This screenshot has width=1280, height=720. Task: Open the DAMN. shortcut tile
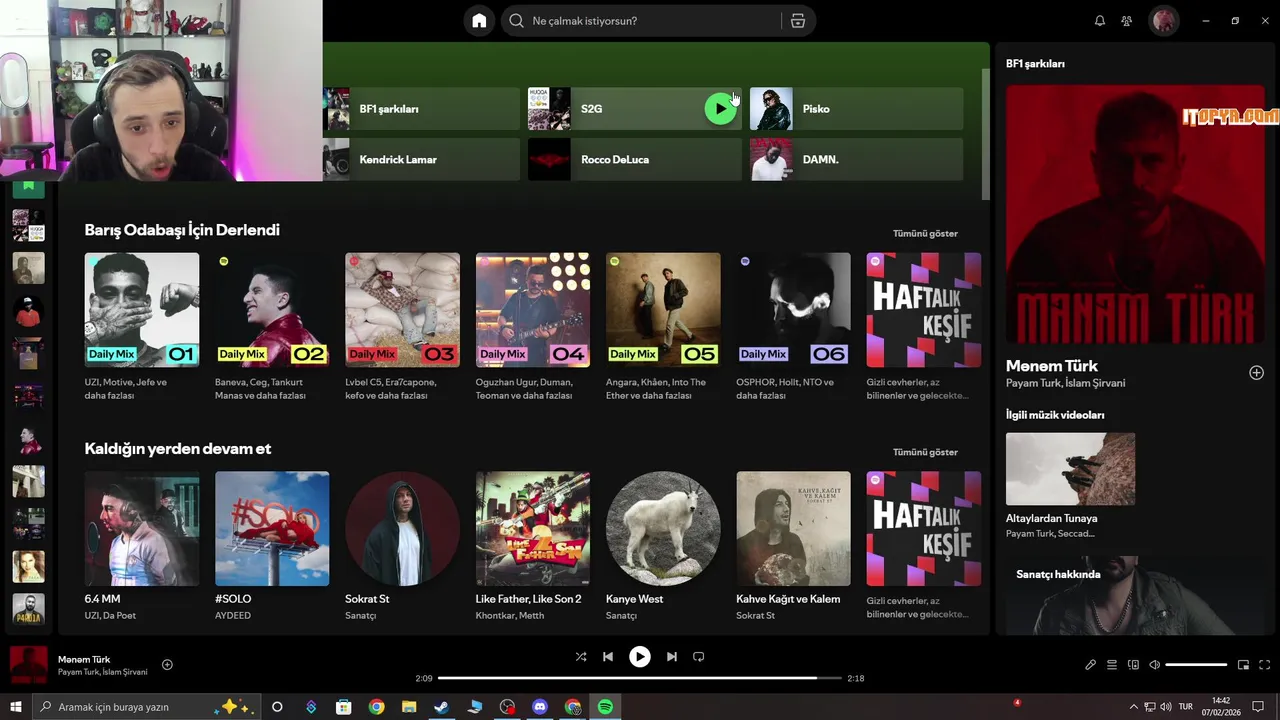(x=856, y=159)
